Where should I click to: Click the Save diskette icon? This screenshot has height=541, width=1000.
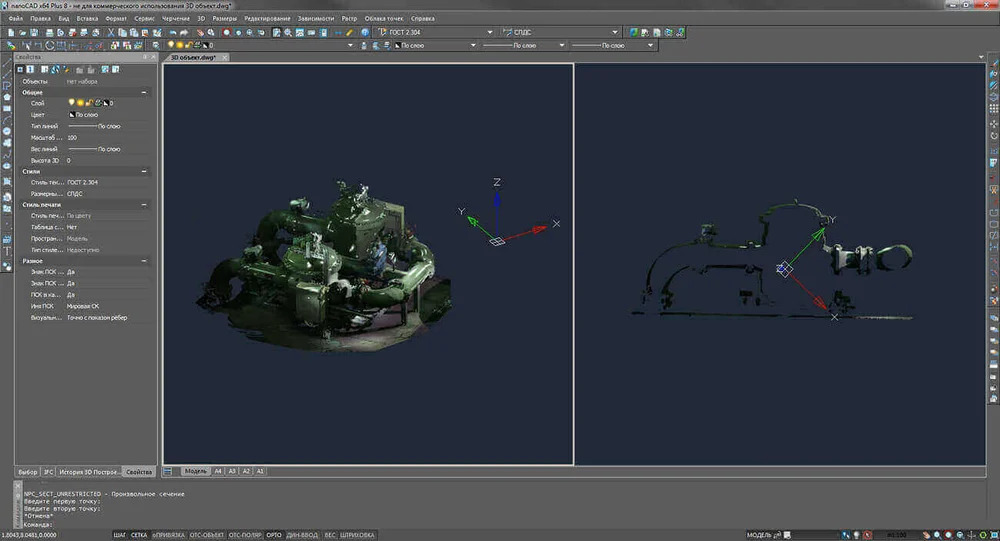(36, 32)
